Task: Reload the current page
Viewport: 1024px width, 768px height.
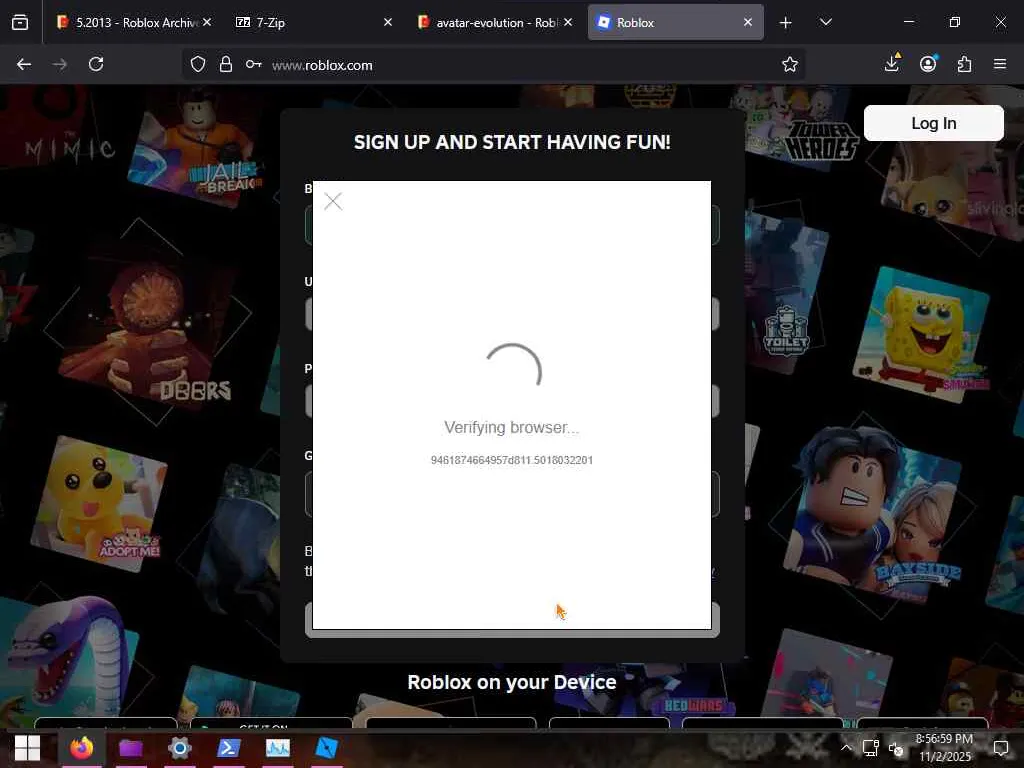Action: 96,64
